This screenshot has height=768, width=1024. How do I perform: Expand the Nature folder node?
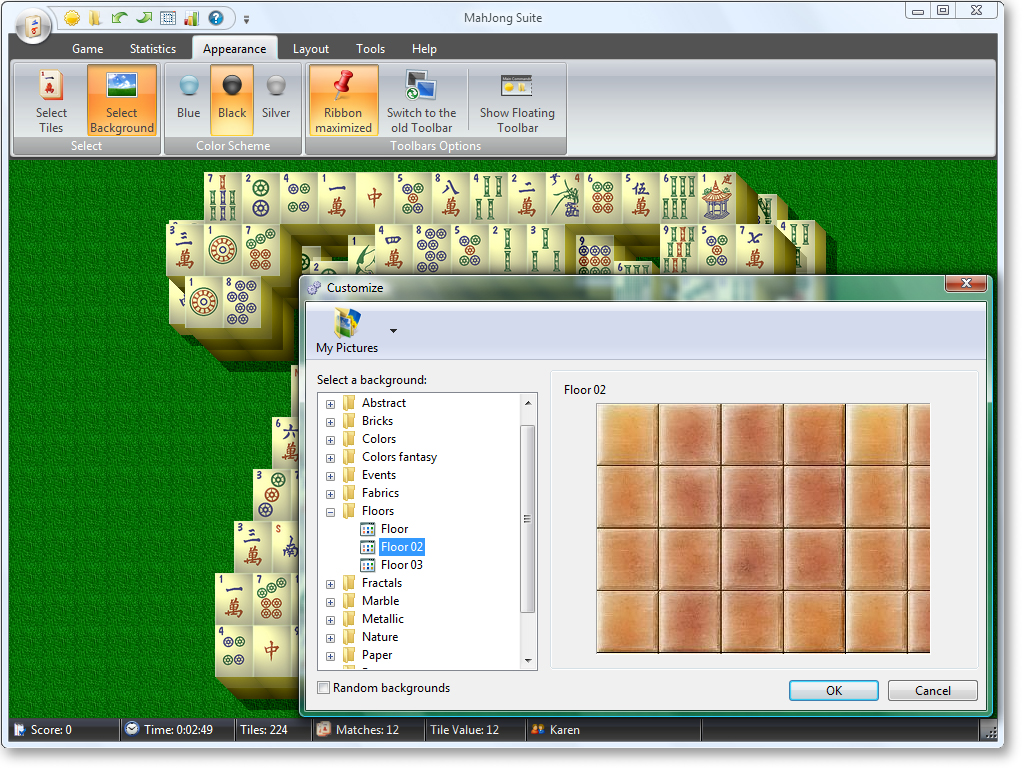330,638
